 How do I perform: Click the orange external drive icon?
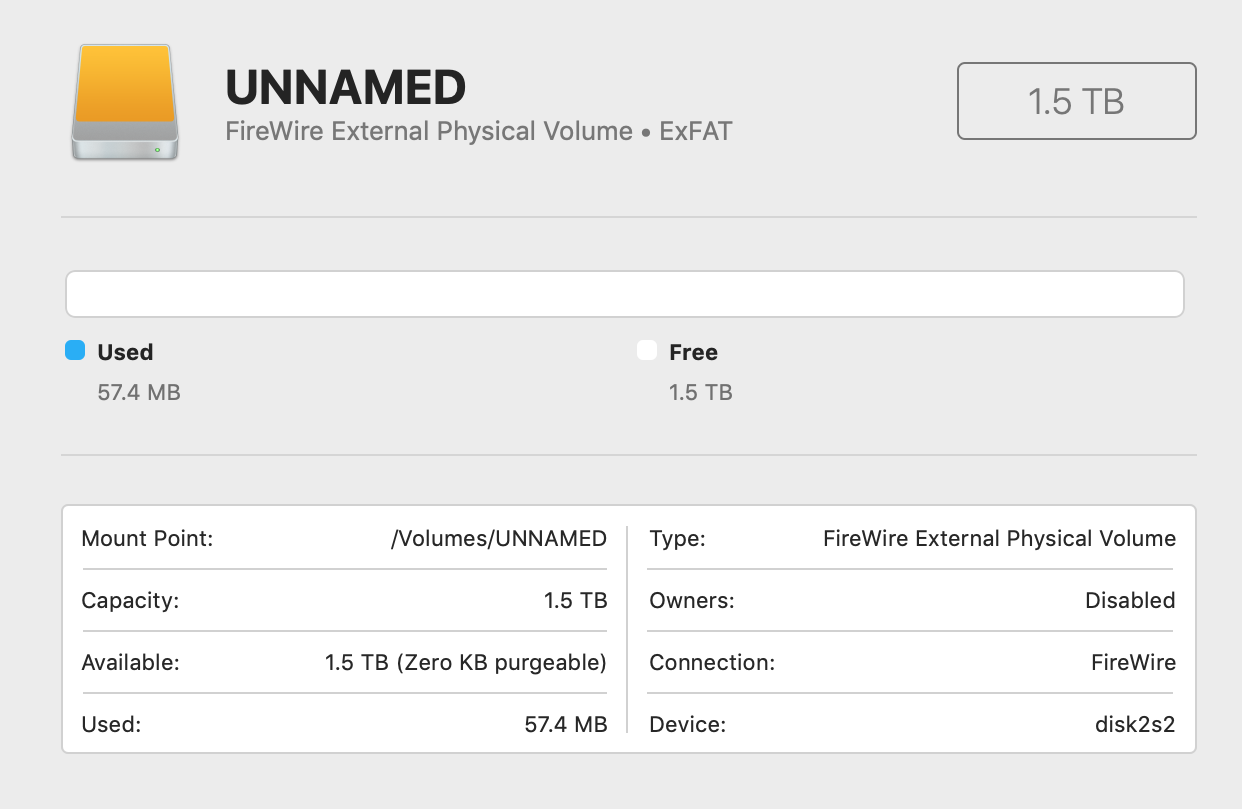point(125,101)
